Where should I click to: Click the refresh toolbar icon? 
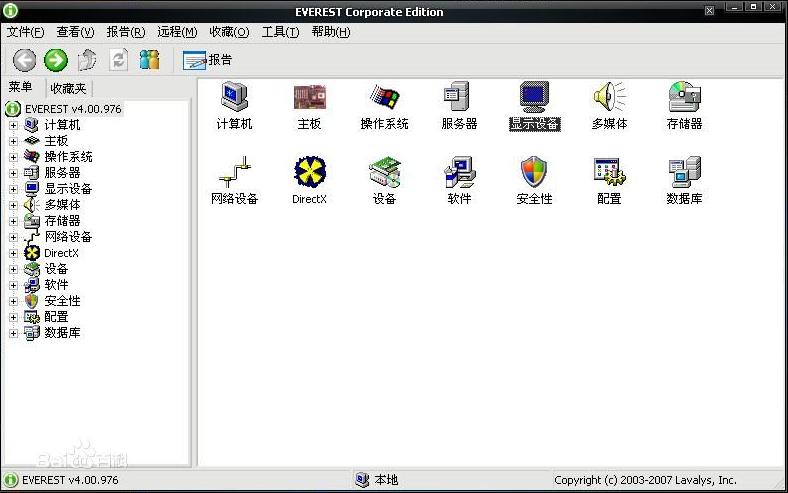click(119, 60)
